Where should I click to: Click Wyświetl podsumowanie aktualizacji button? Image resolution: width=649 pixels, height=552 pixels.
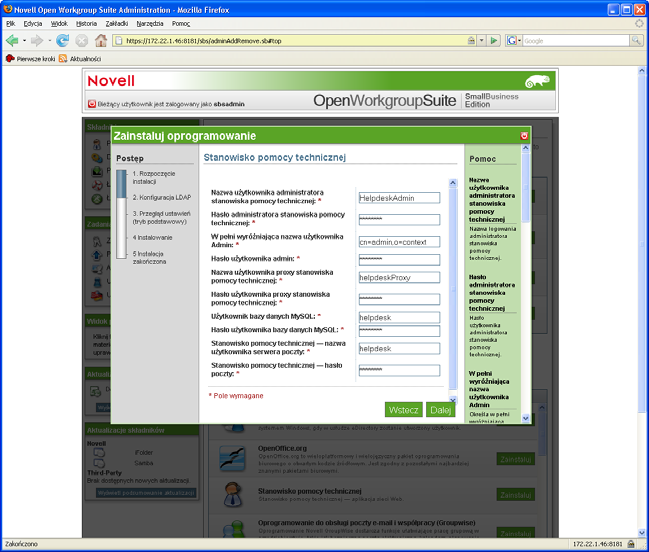click(146, 493)
